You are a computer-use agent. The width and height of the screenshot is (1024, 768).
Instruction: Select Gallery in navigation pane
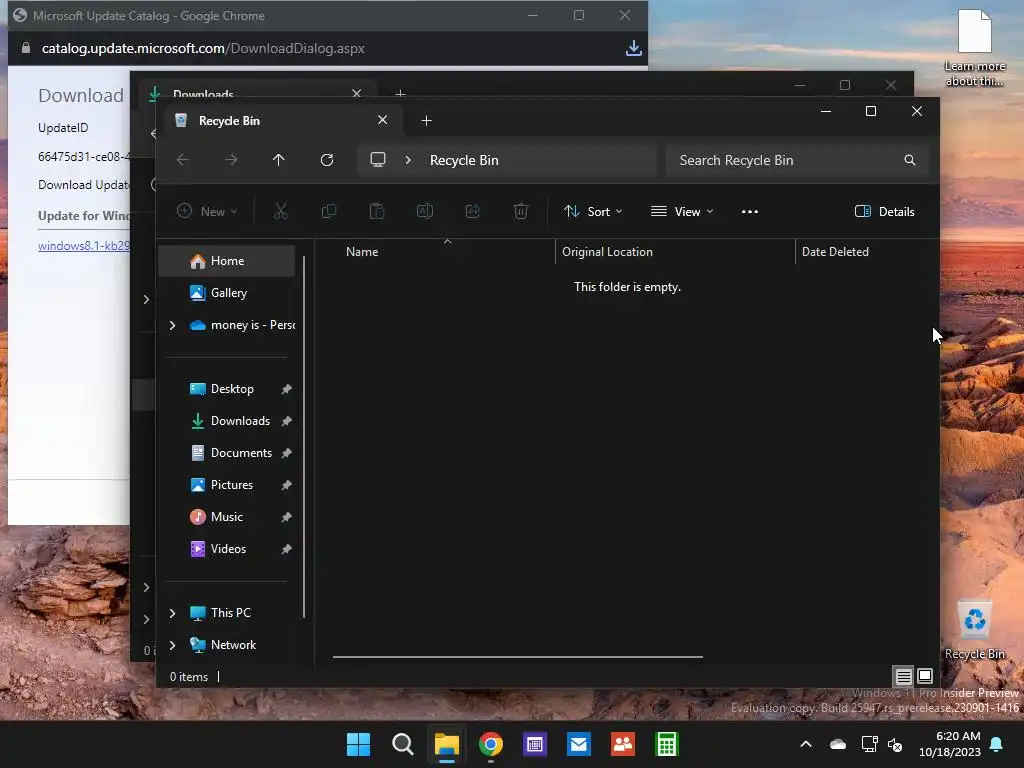pos(226,293)
